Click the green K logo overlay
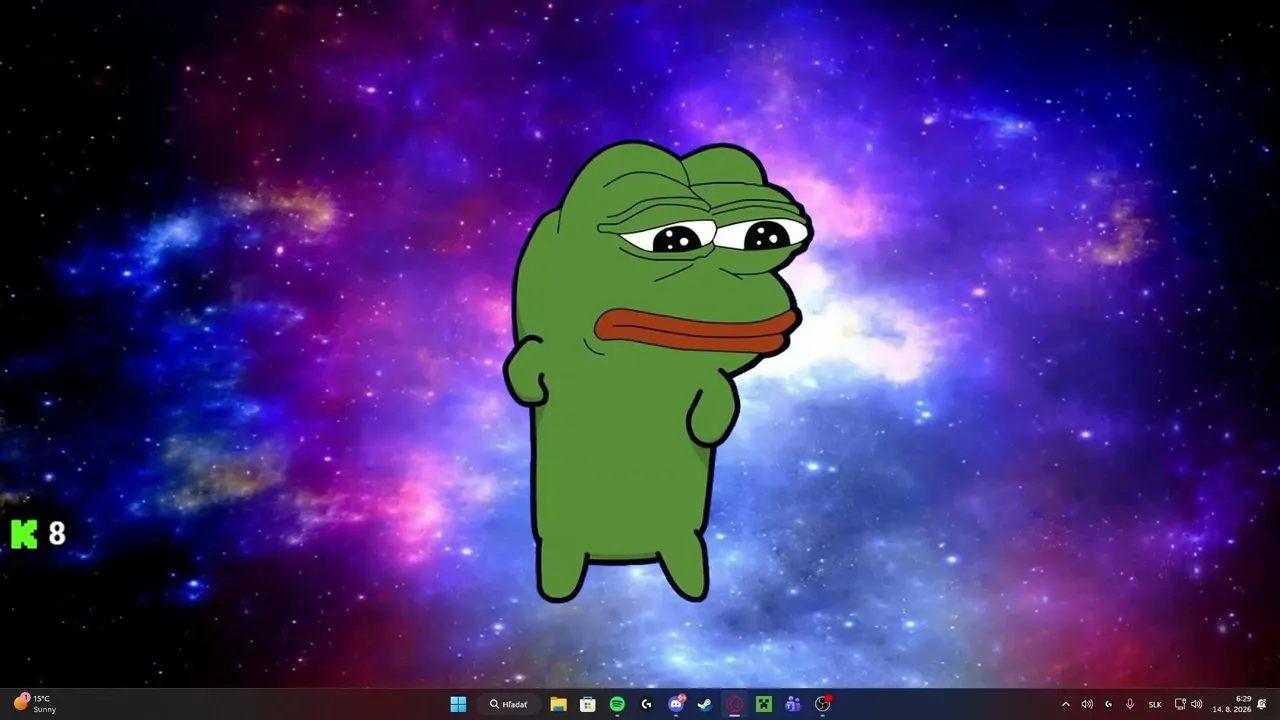Image resolution: width=1280 pixels, height=720 pixels. pos(24,534)
